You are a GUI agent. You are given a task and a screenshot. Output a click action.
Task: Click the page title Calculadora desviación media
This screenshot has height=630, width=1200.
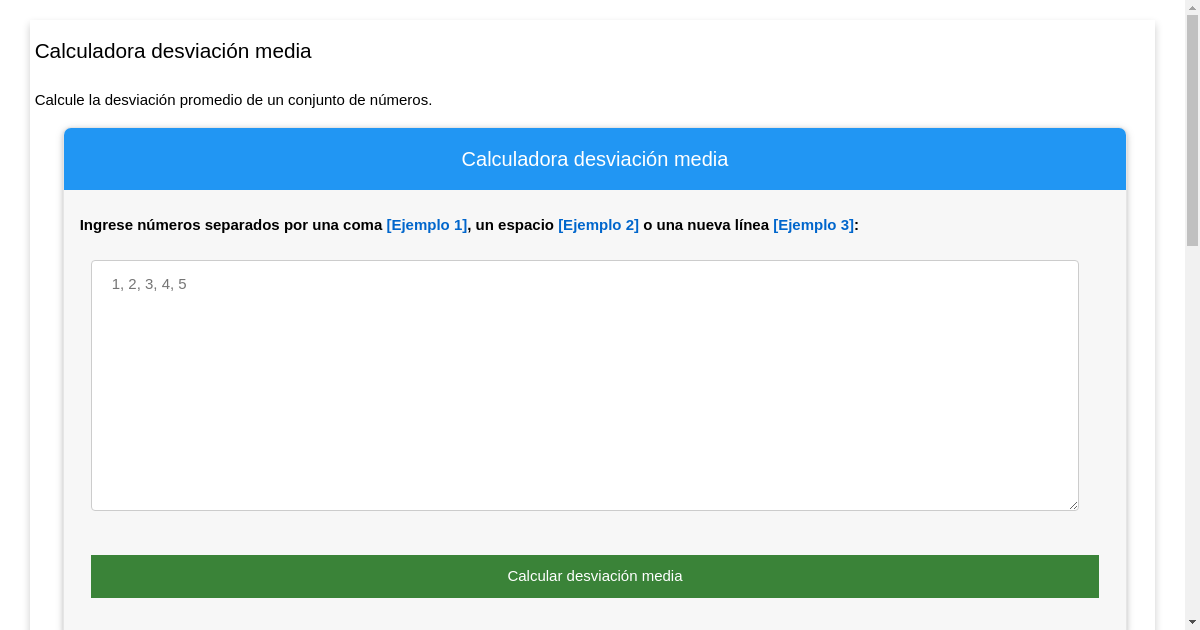tap(173, 51)
